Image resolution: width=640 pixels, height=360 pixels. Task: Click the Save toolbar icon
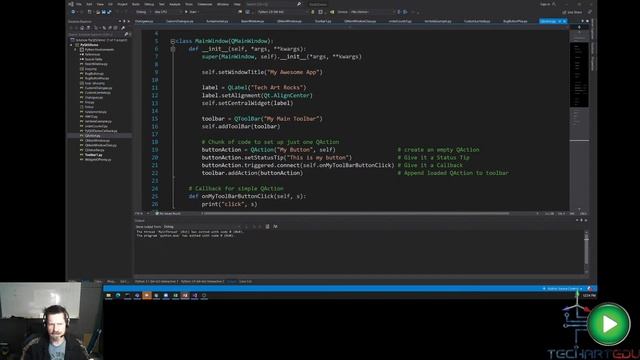(x=103, y=12)
